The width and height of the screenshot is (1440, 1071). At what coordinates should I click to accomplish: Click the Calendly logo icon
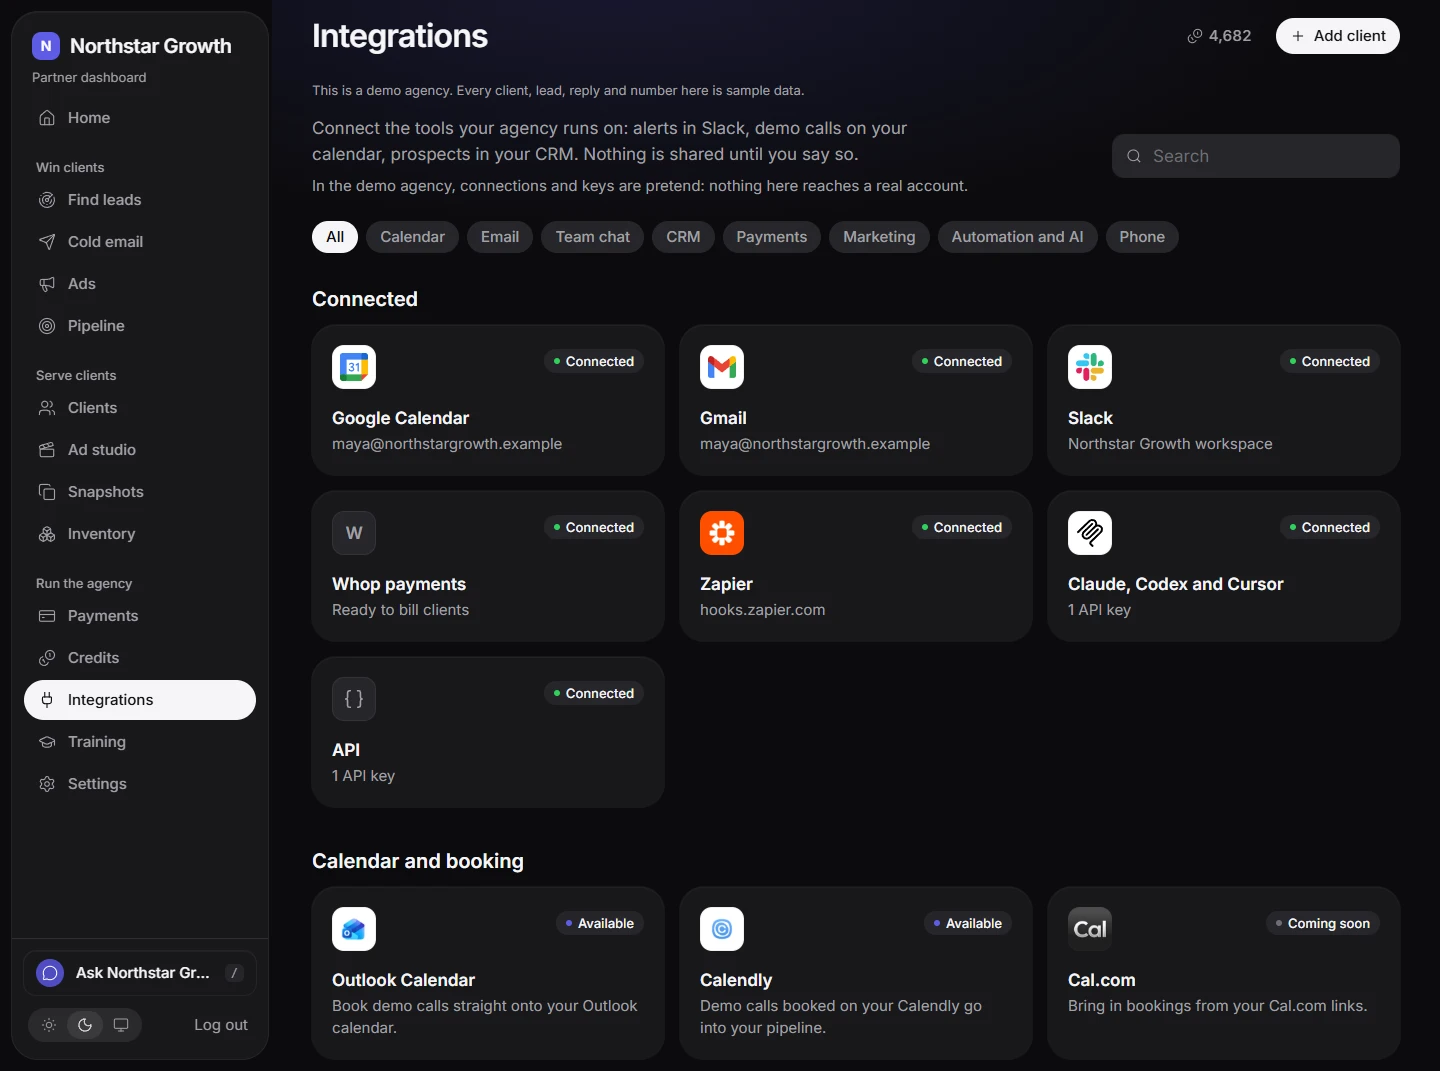coord(722,929)
